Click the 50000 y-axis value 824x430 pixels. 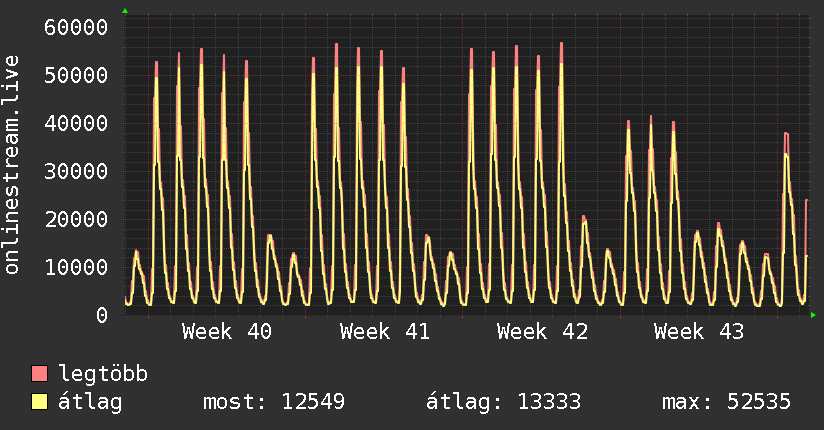(x=76, y=75)
